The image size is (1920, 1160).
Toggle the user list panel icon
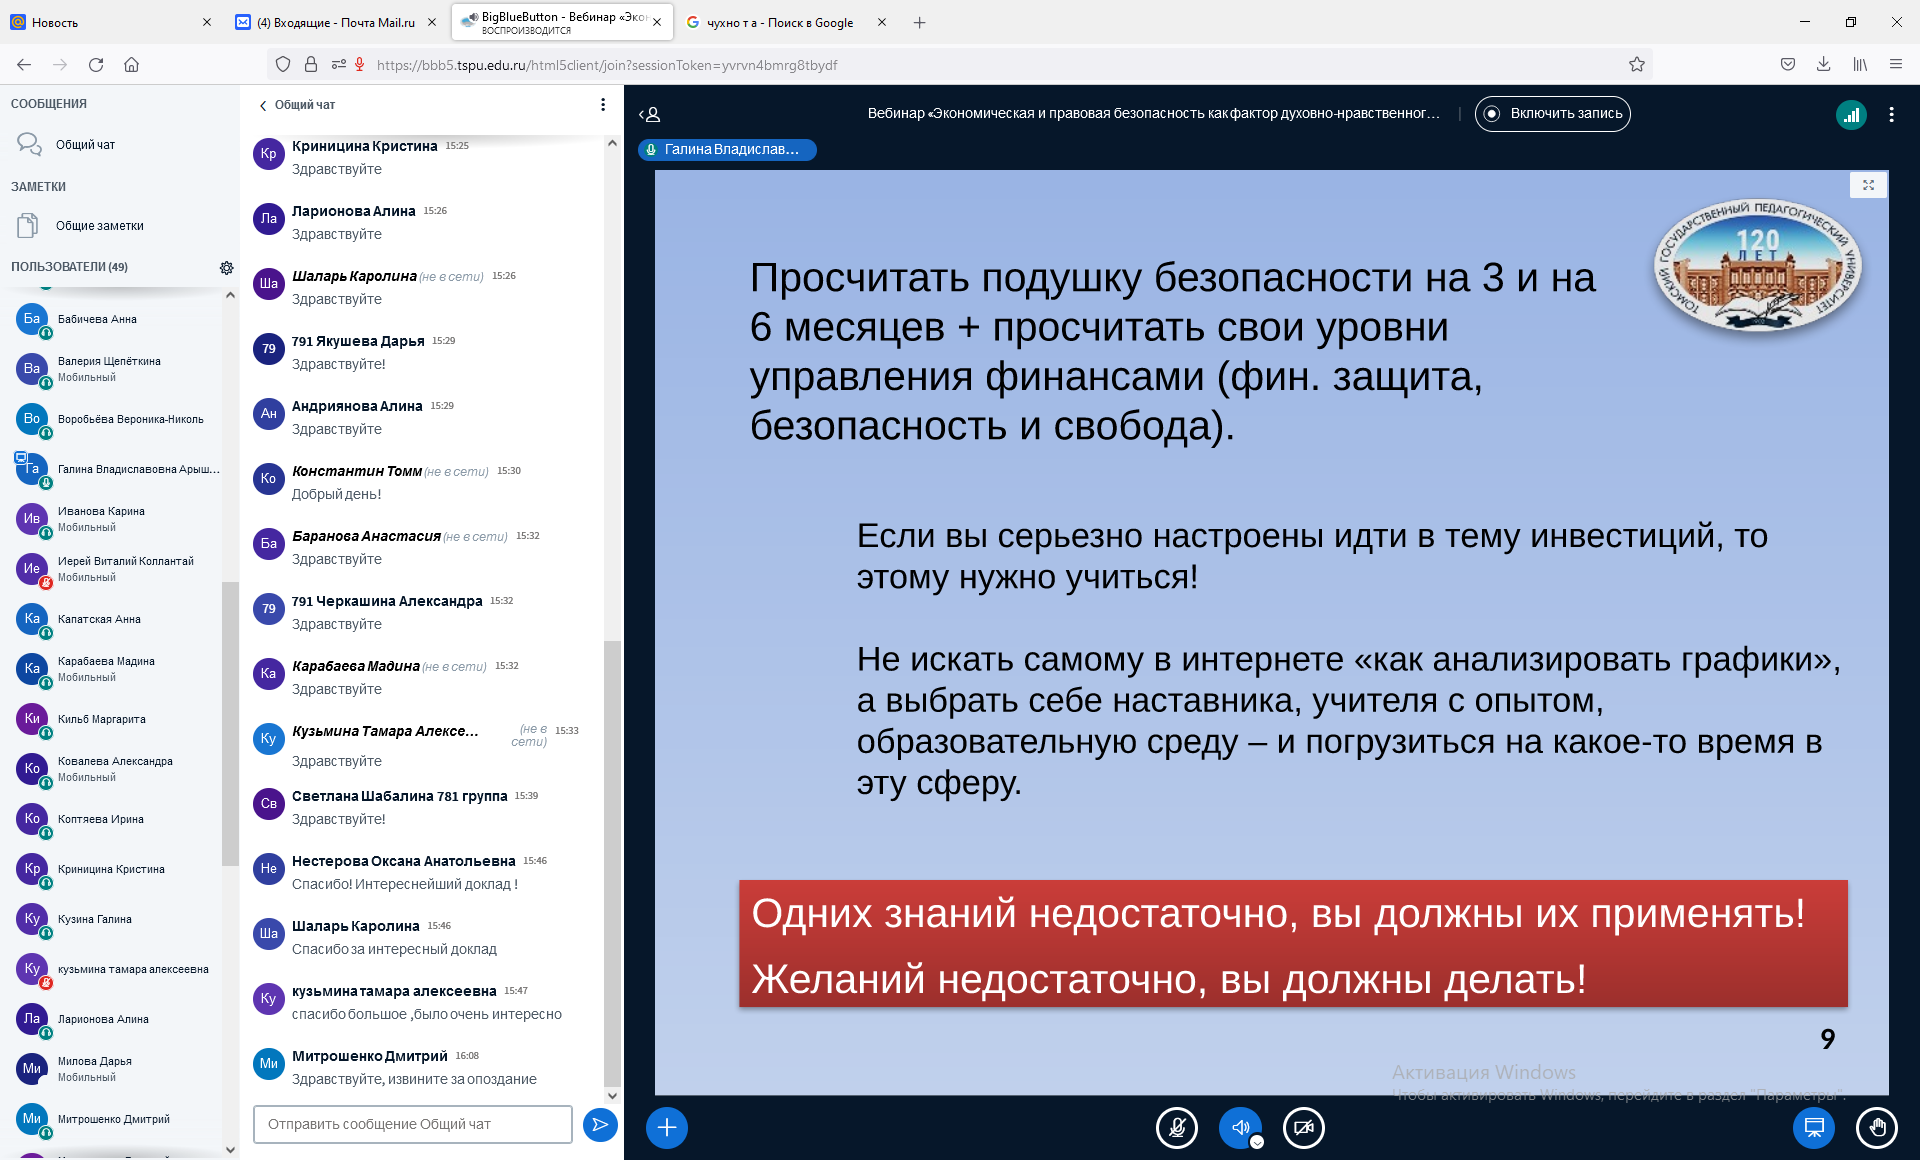[650, 115]
